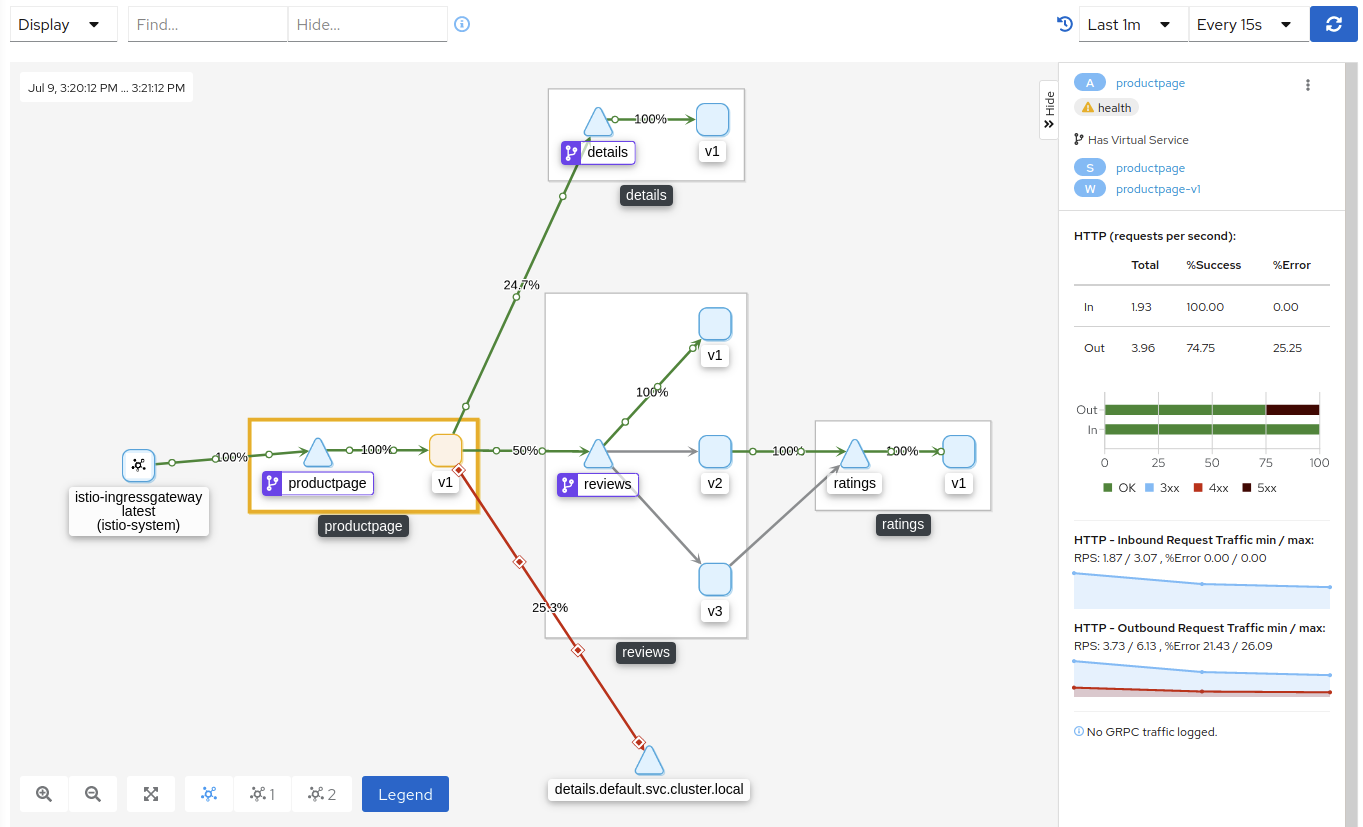Click the reviews v3 workload node

715,579
